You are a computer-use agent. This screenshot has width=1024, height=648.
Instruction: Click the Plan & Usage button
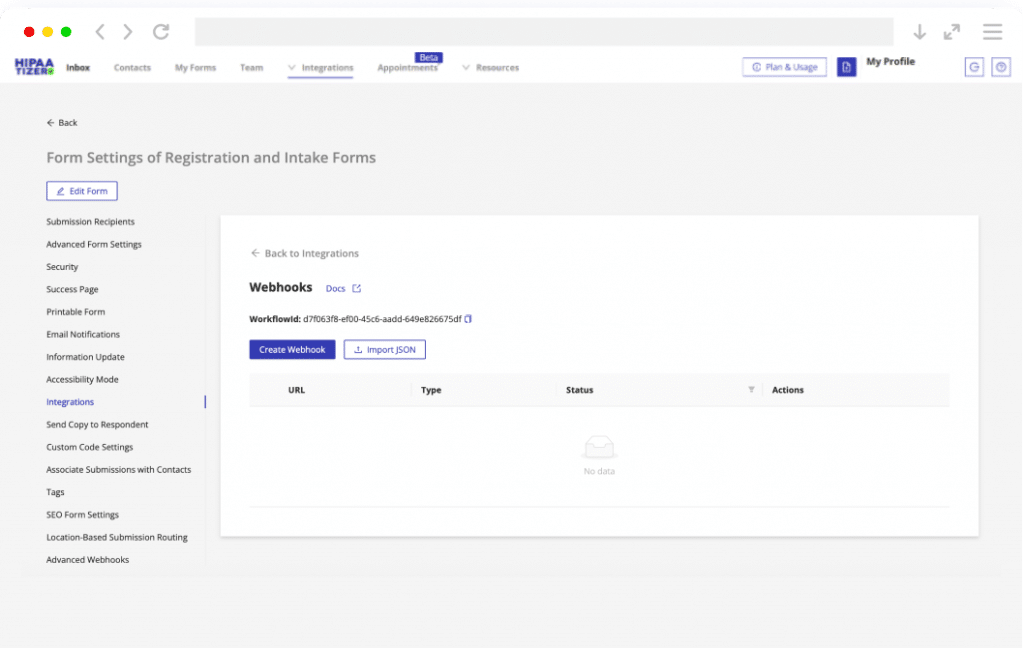784,67
